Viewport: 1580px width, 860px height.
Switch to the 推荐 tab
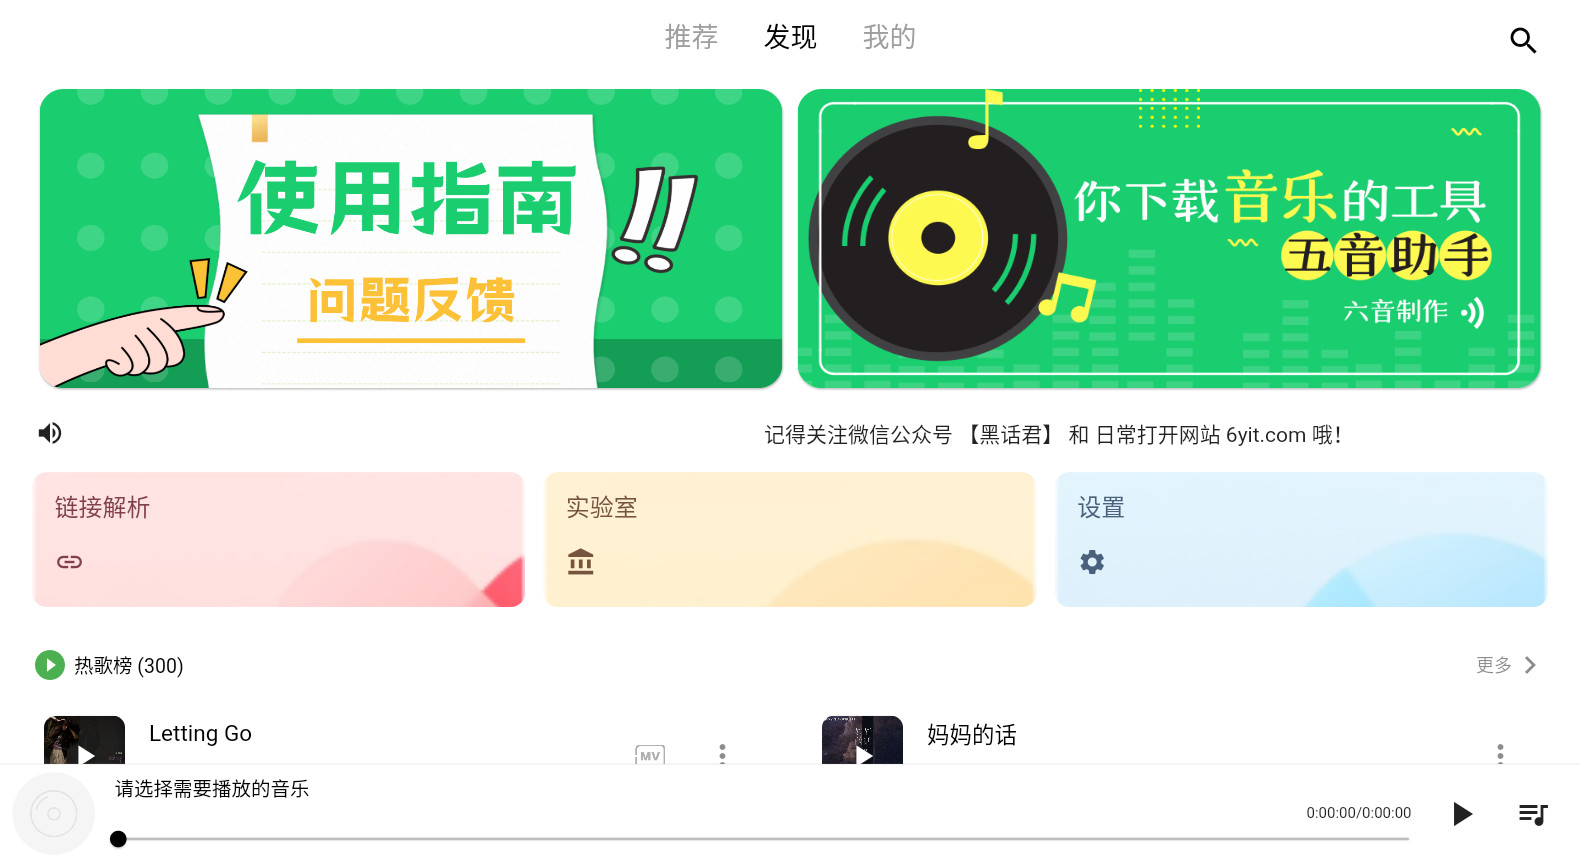691,37
